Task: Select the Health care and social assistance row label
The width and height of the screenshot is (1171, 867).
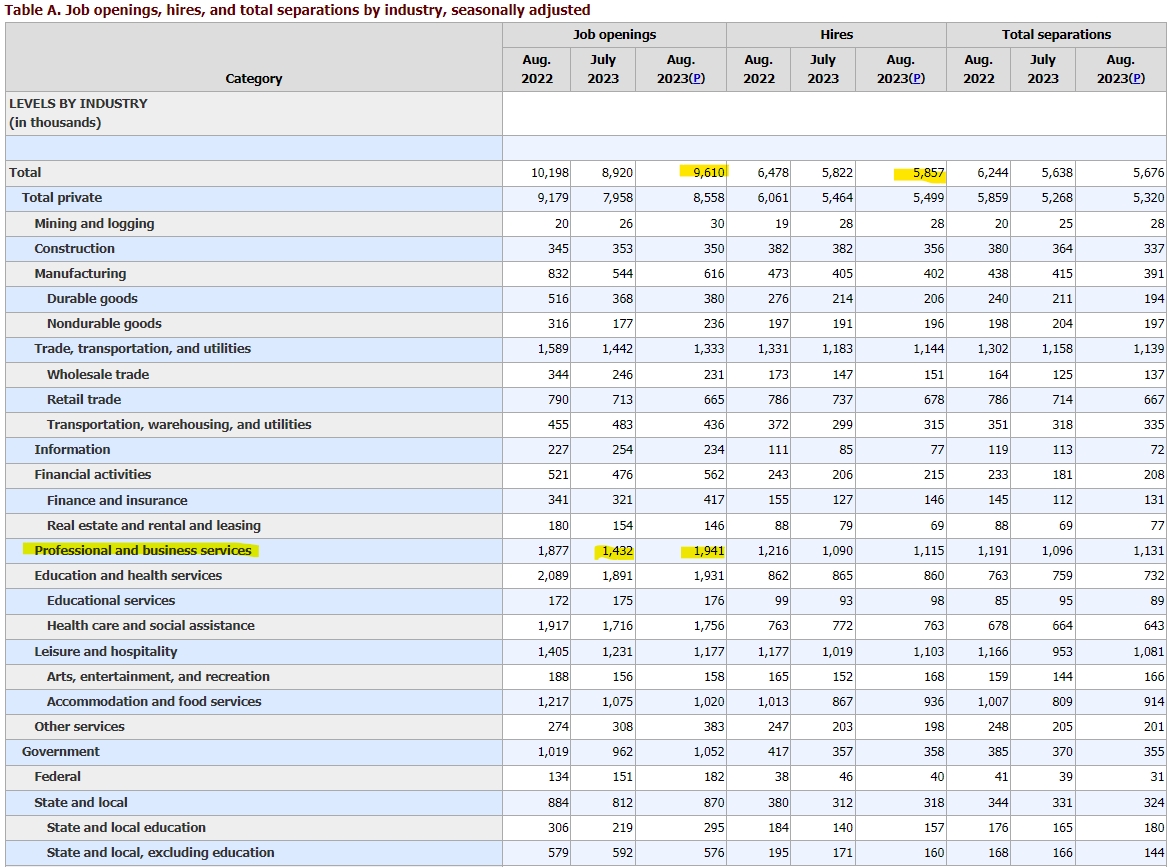Action: [x=150, y=625]
